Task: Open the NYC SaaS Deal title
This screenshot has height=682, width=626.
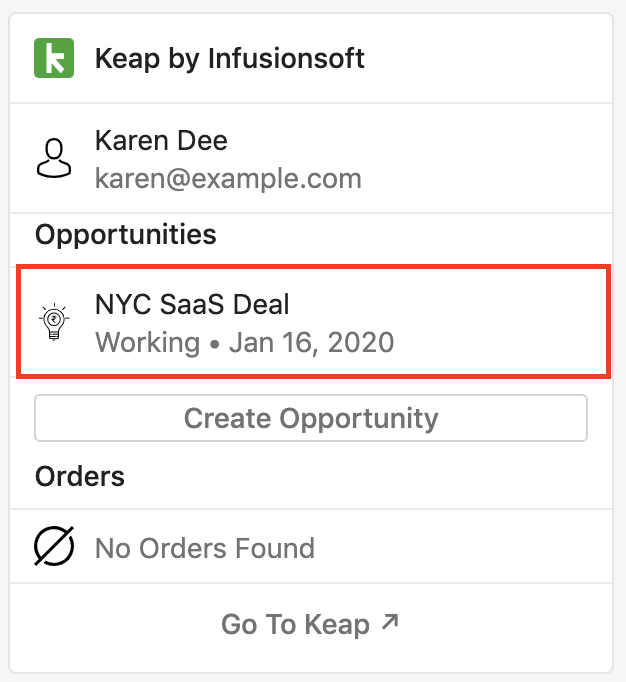Action: (x=192, y=304)
